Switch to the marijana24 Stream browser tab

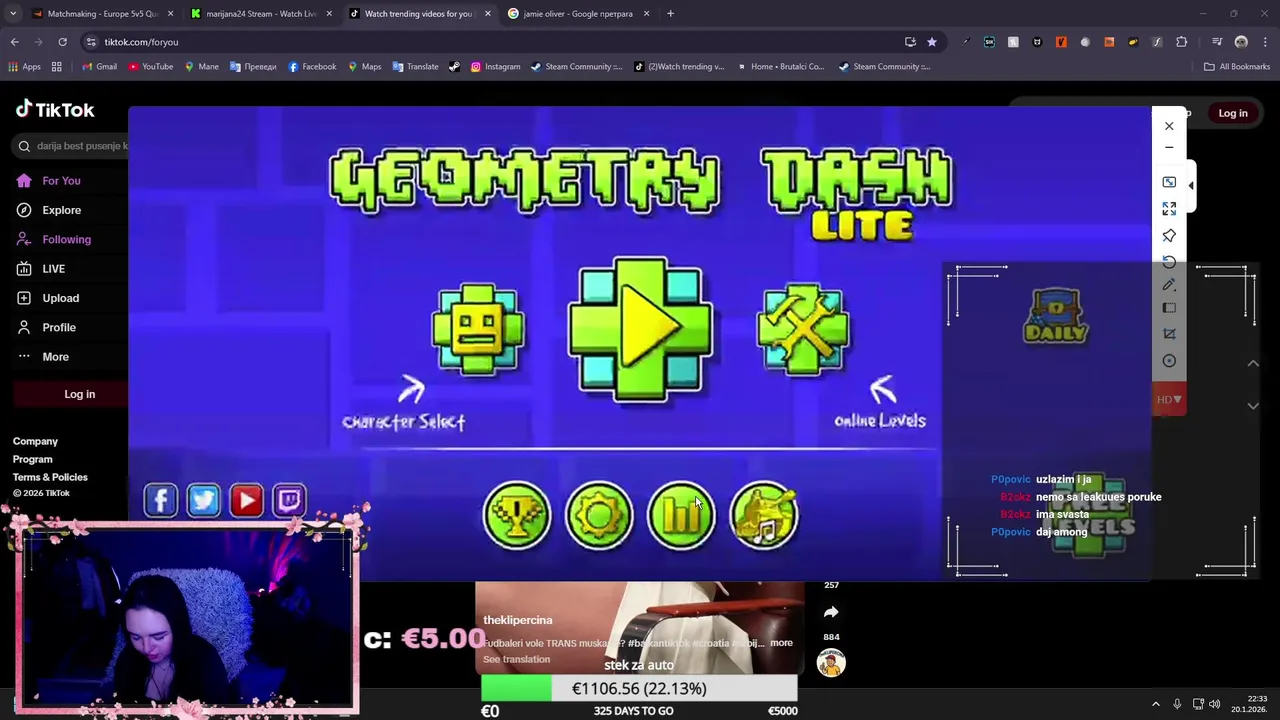point(261,14)
